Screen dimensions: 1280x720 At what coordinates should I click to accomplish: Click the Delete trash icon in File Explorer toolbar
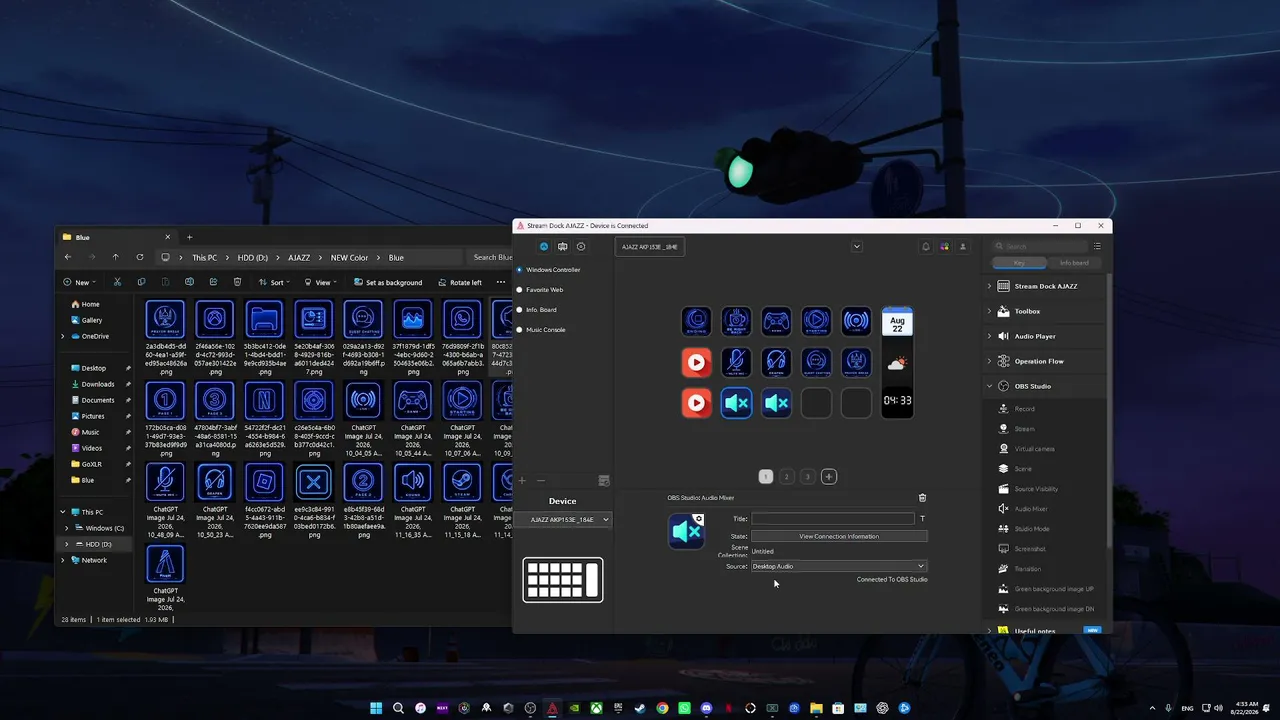[x=237, y=282]
